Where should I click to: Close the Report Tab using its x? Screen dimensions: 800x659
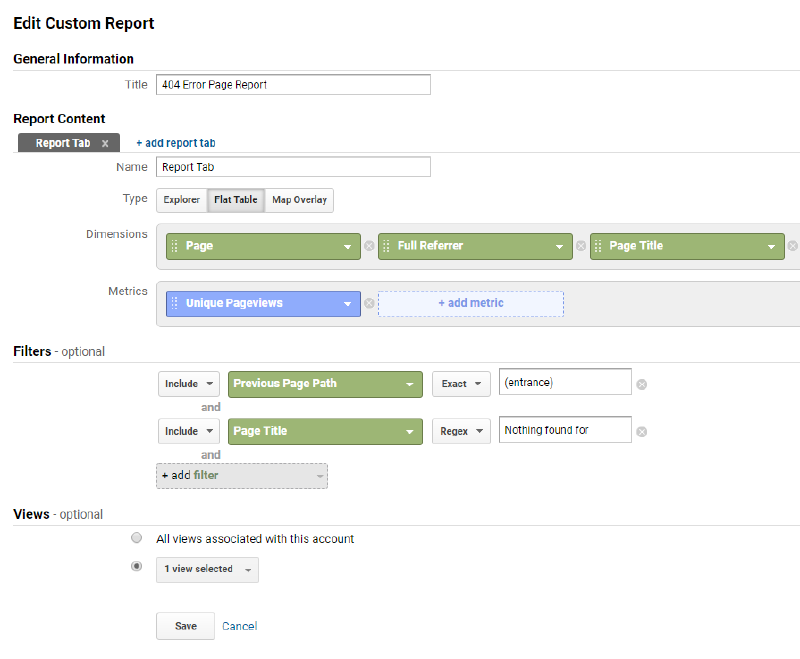point(105,143)
